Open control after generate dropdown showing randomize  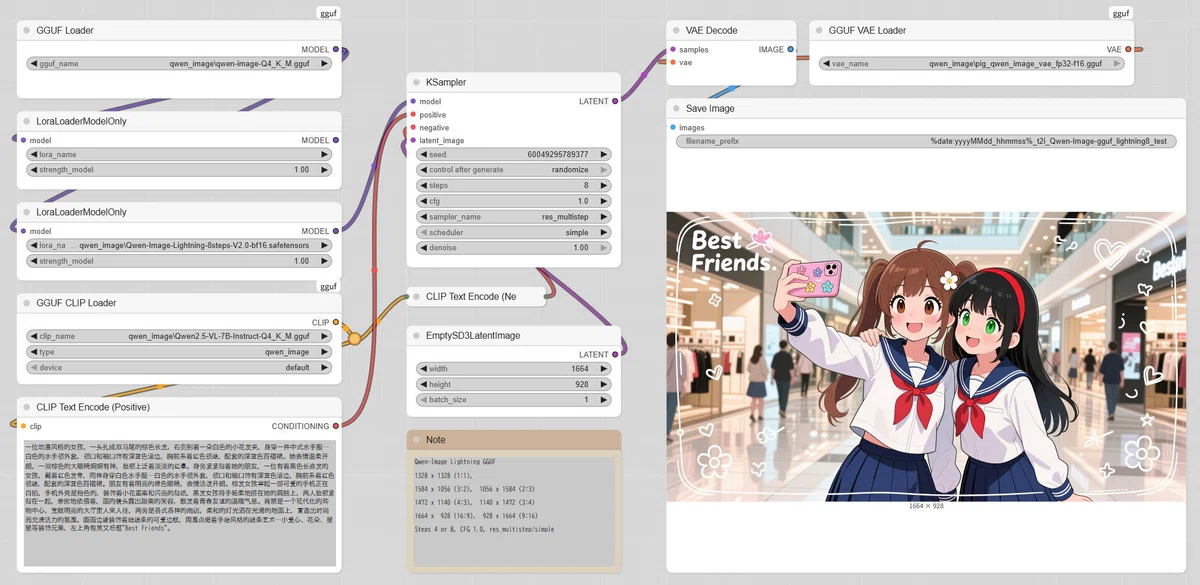point(514,170)
